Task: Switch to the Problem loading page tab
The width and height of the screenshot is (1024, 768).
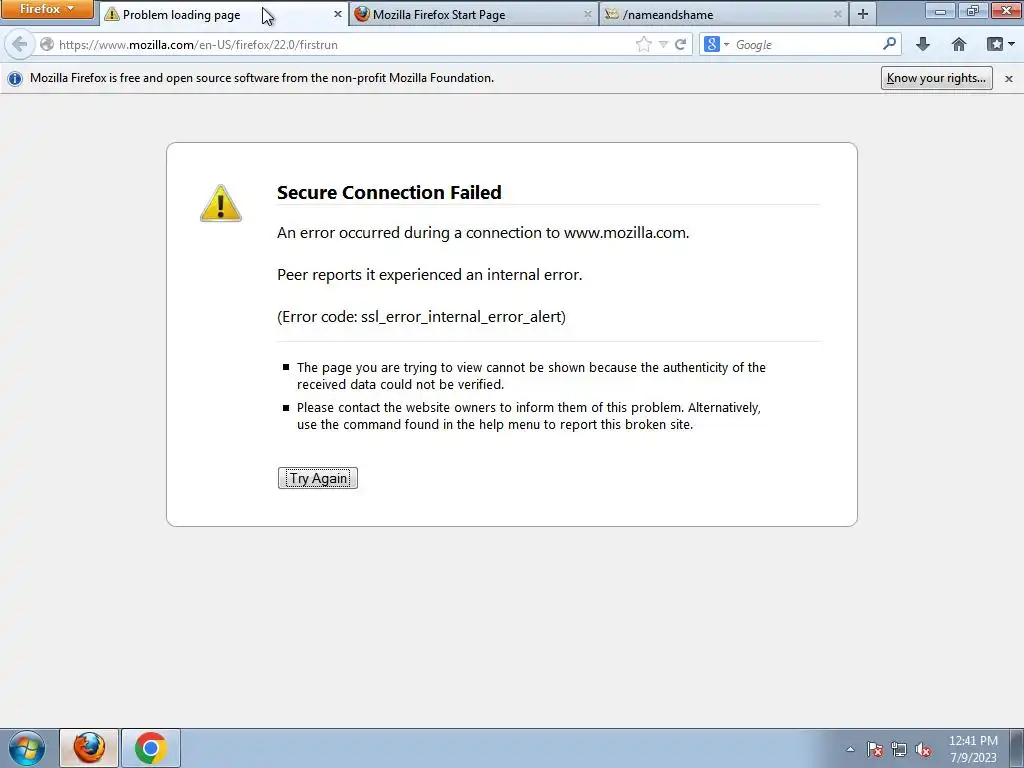Action: tap(224, 14)
